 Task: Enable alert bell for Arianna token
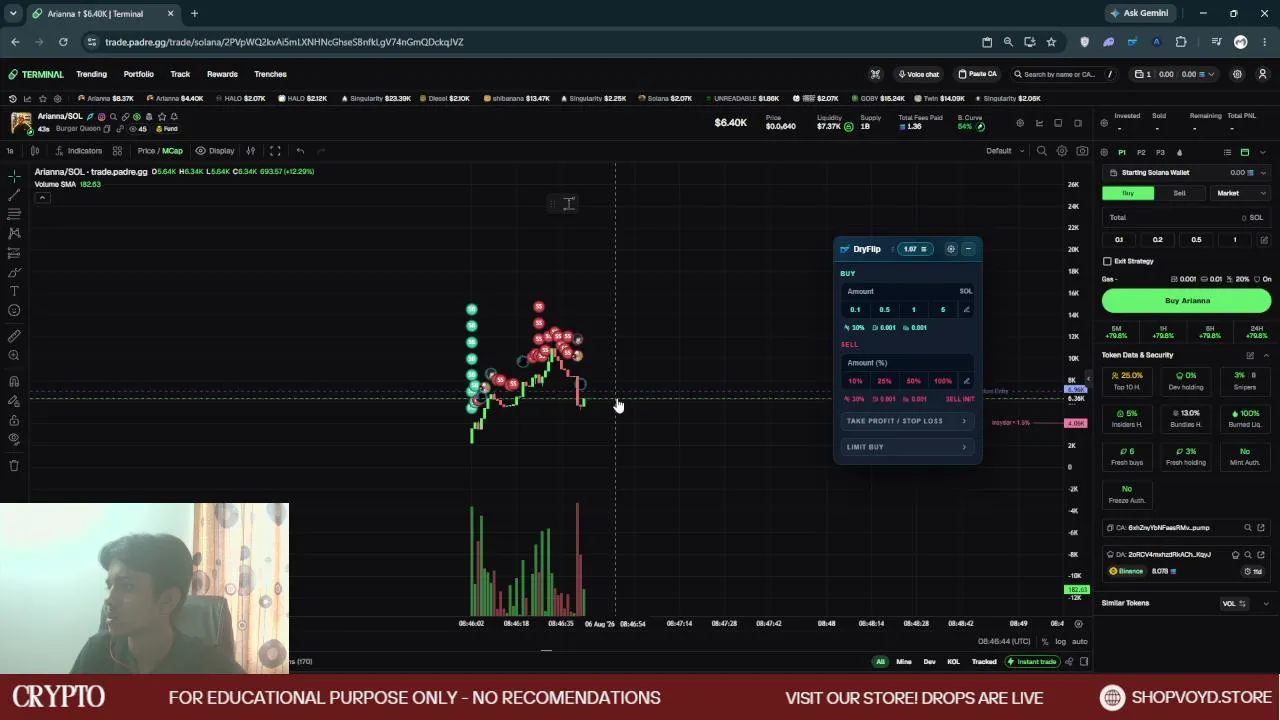(x=174, y=117)
